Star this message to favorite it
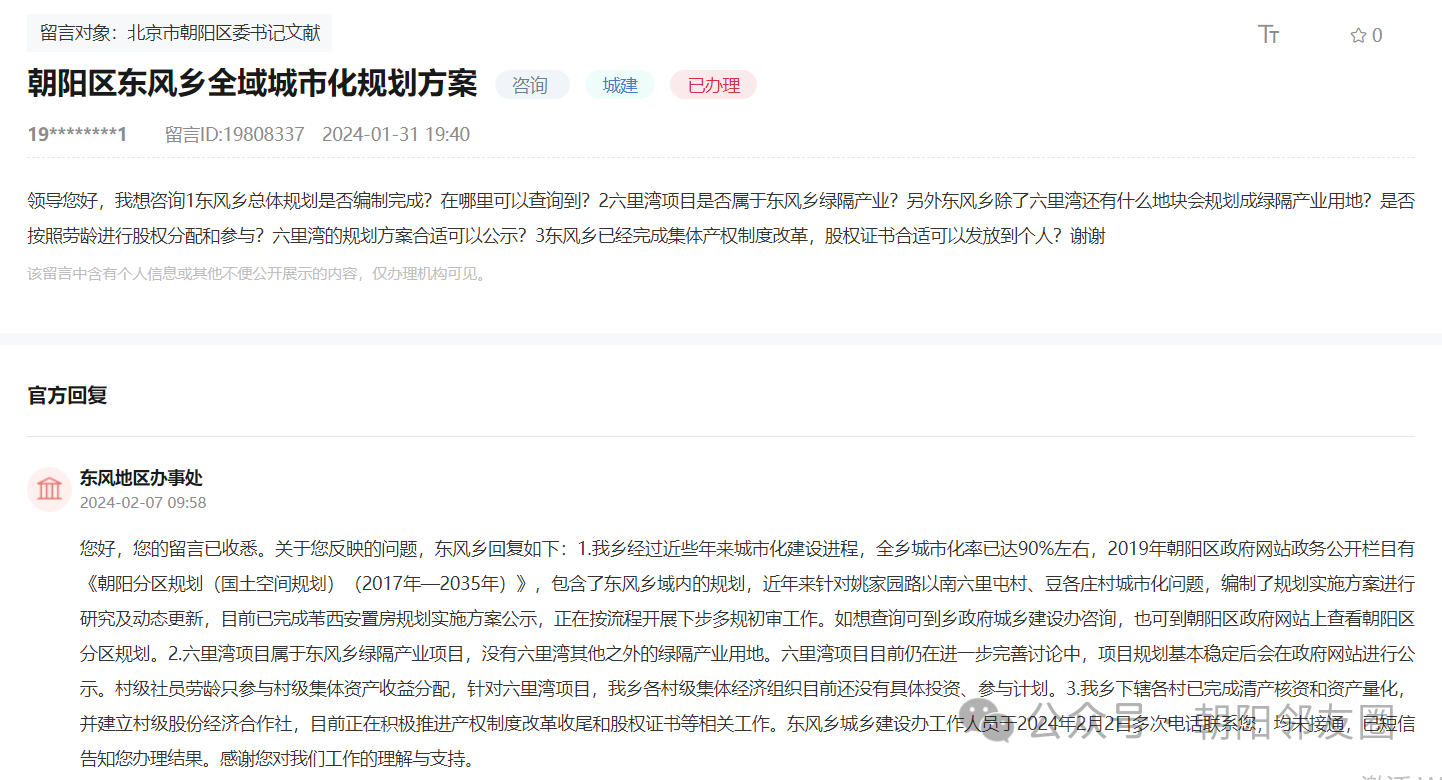Image resolution: width=1442 pixels, height=780 pixels. coord(1358,36)
